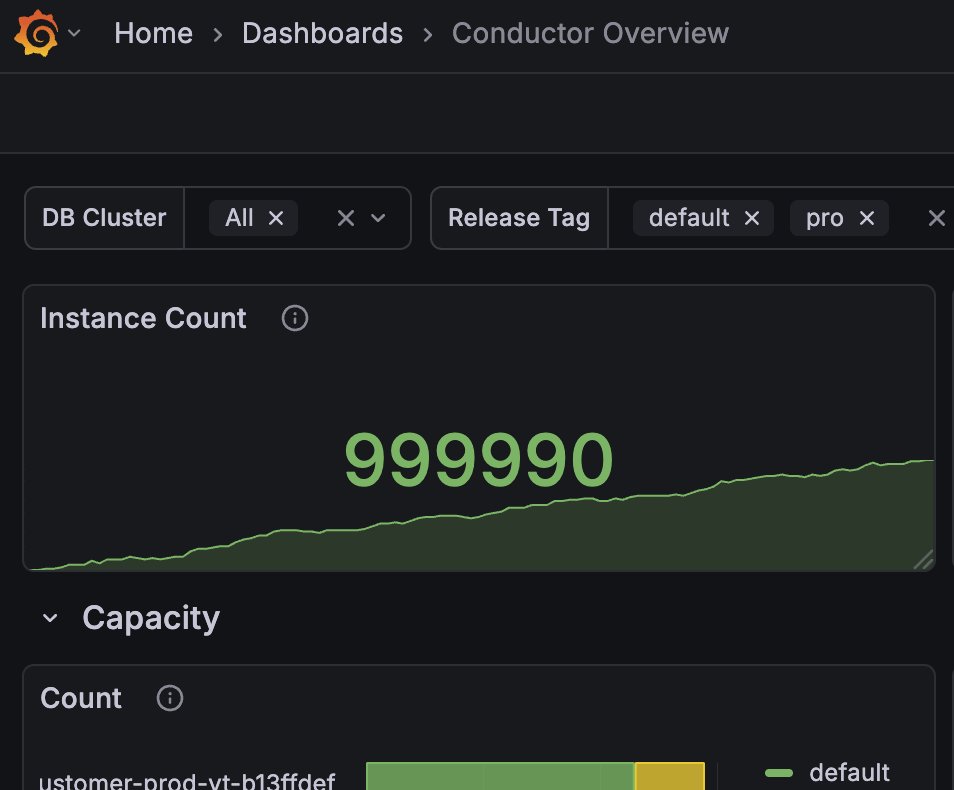Grab Instance Count panel resize handle
The width and height of the screenshot is (954, 790).
coord(924,560)
